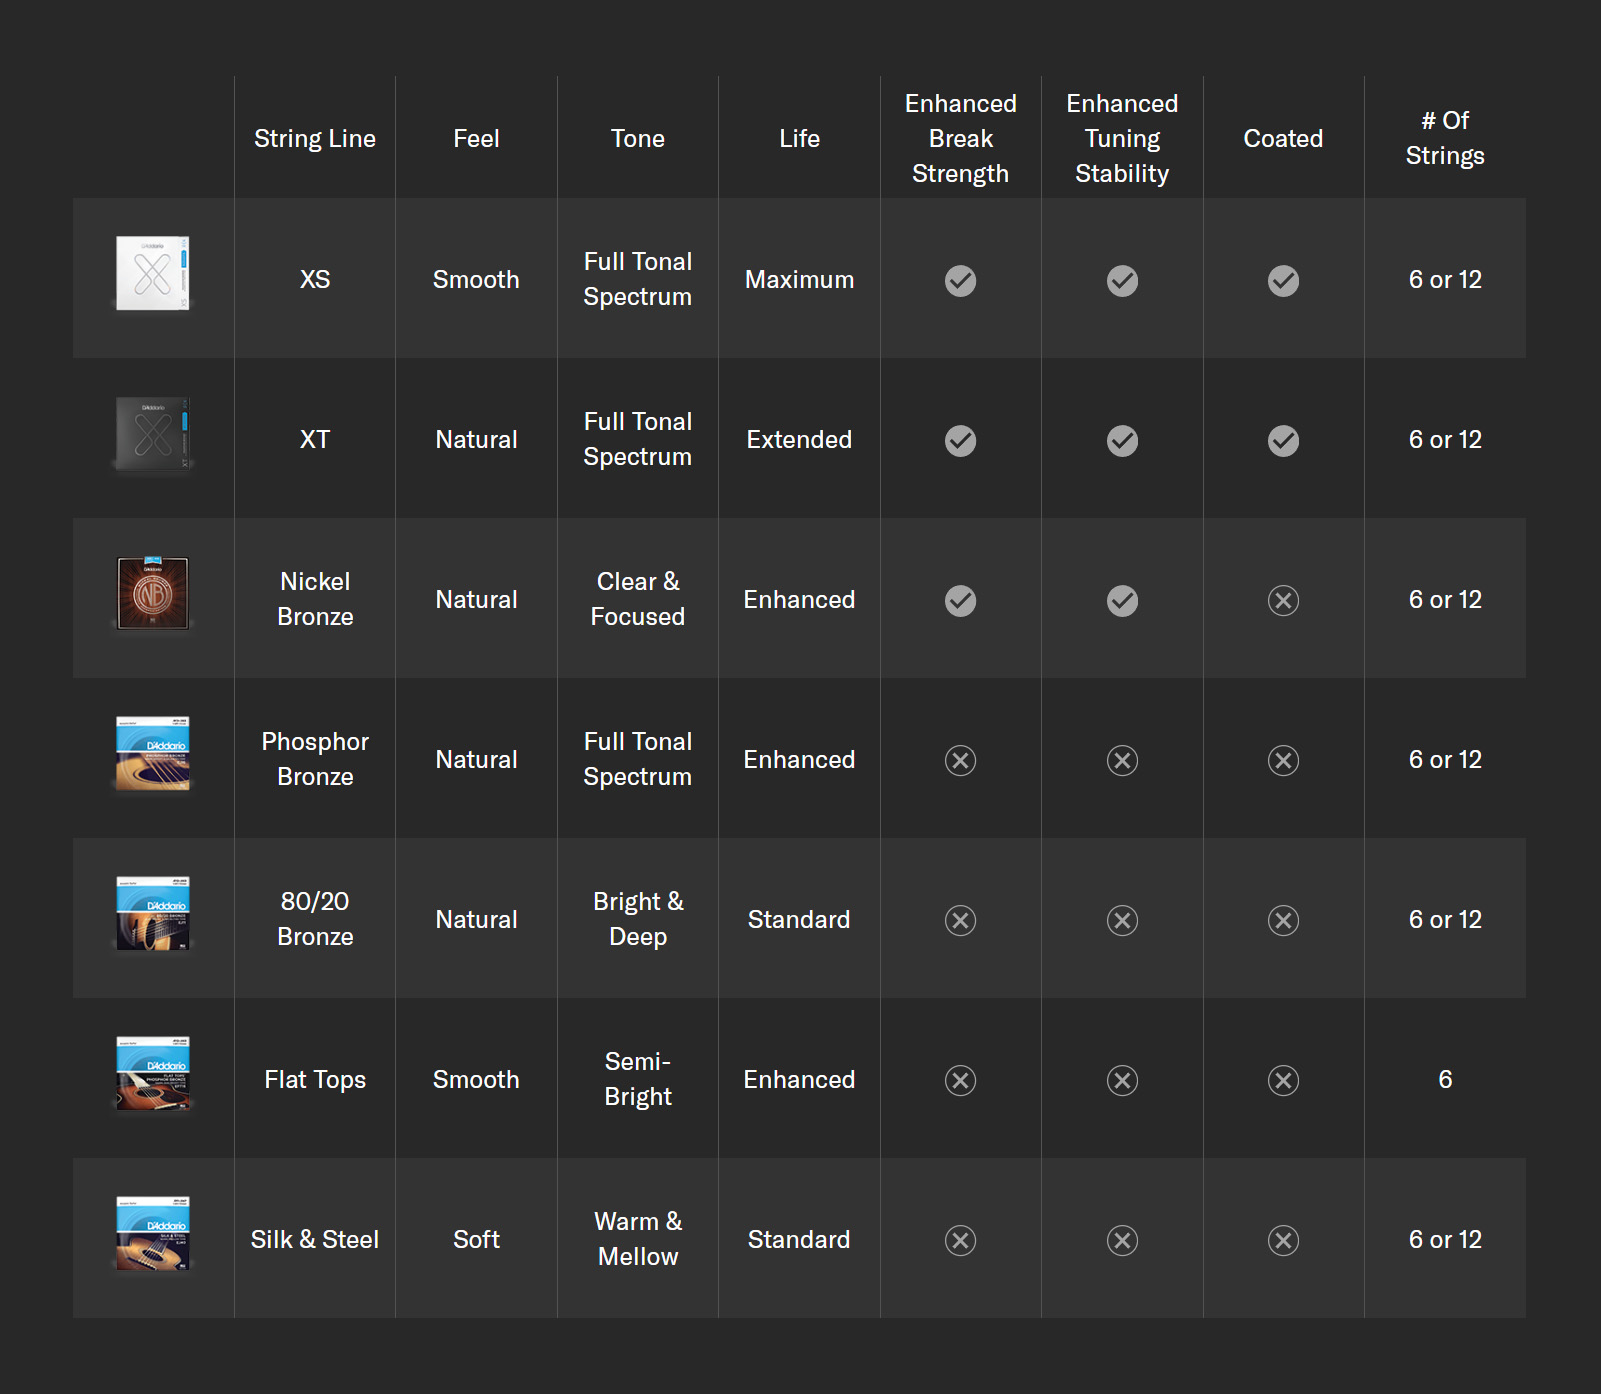Click Nickel Bronze Tuning Stability checkmark
The image size is (1601, 1394).
coord(1122,601)
